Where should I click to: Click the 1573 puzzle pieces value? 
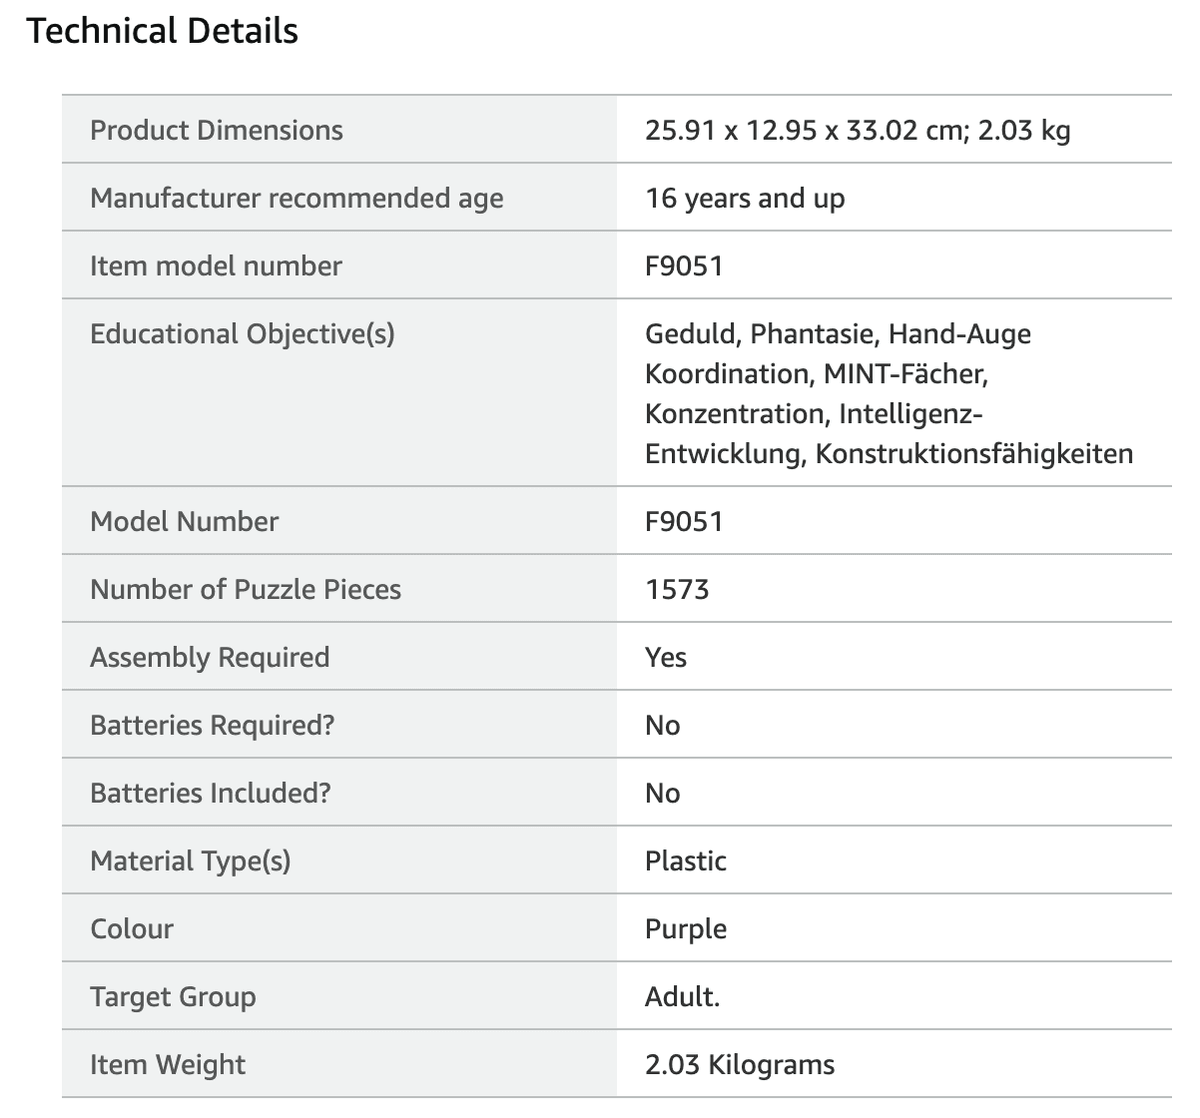pyautogui.click(x=677, y=589)
